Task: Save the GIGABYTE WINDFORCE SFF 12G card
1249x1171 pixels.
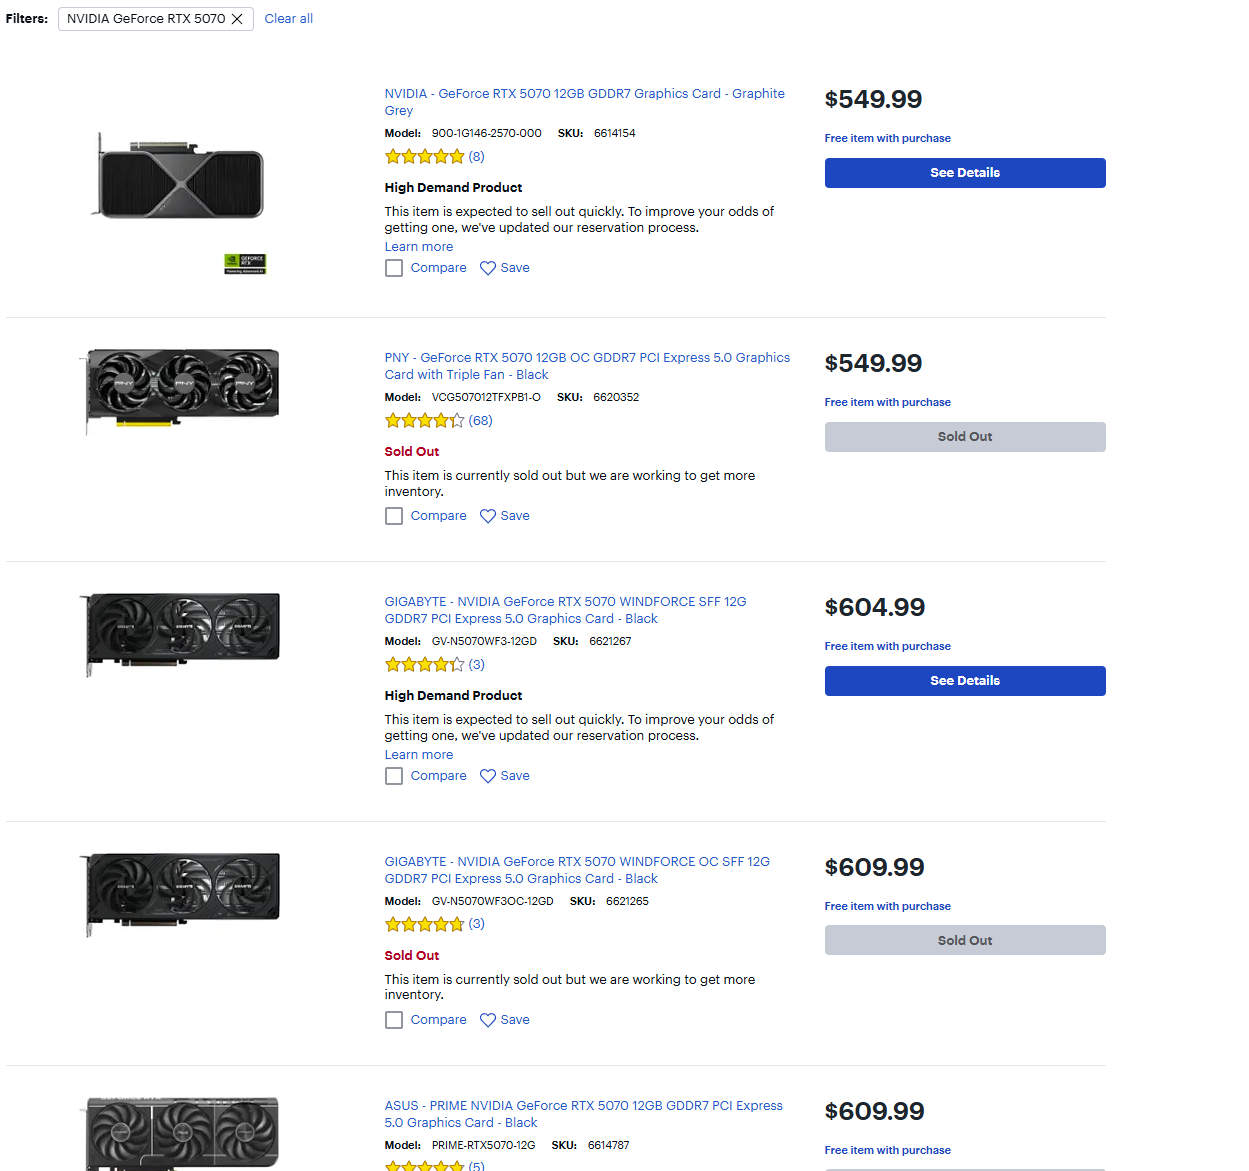Action: (x=488, y=776)
